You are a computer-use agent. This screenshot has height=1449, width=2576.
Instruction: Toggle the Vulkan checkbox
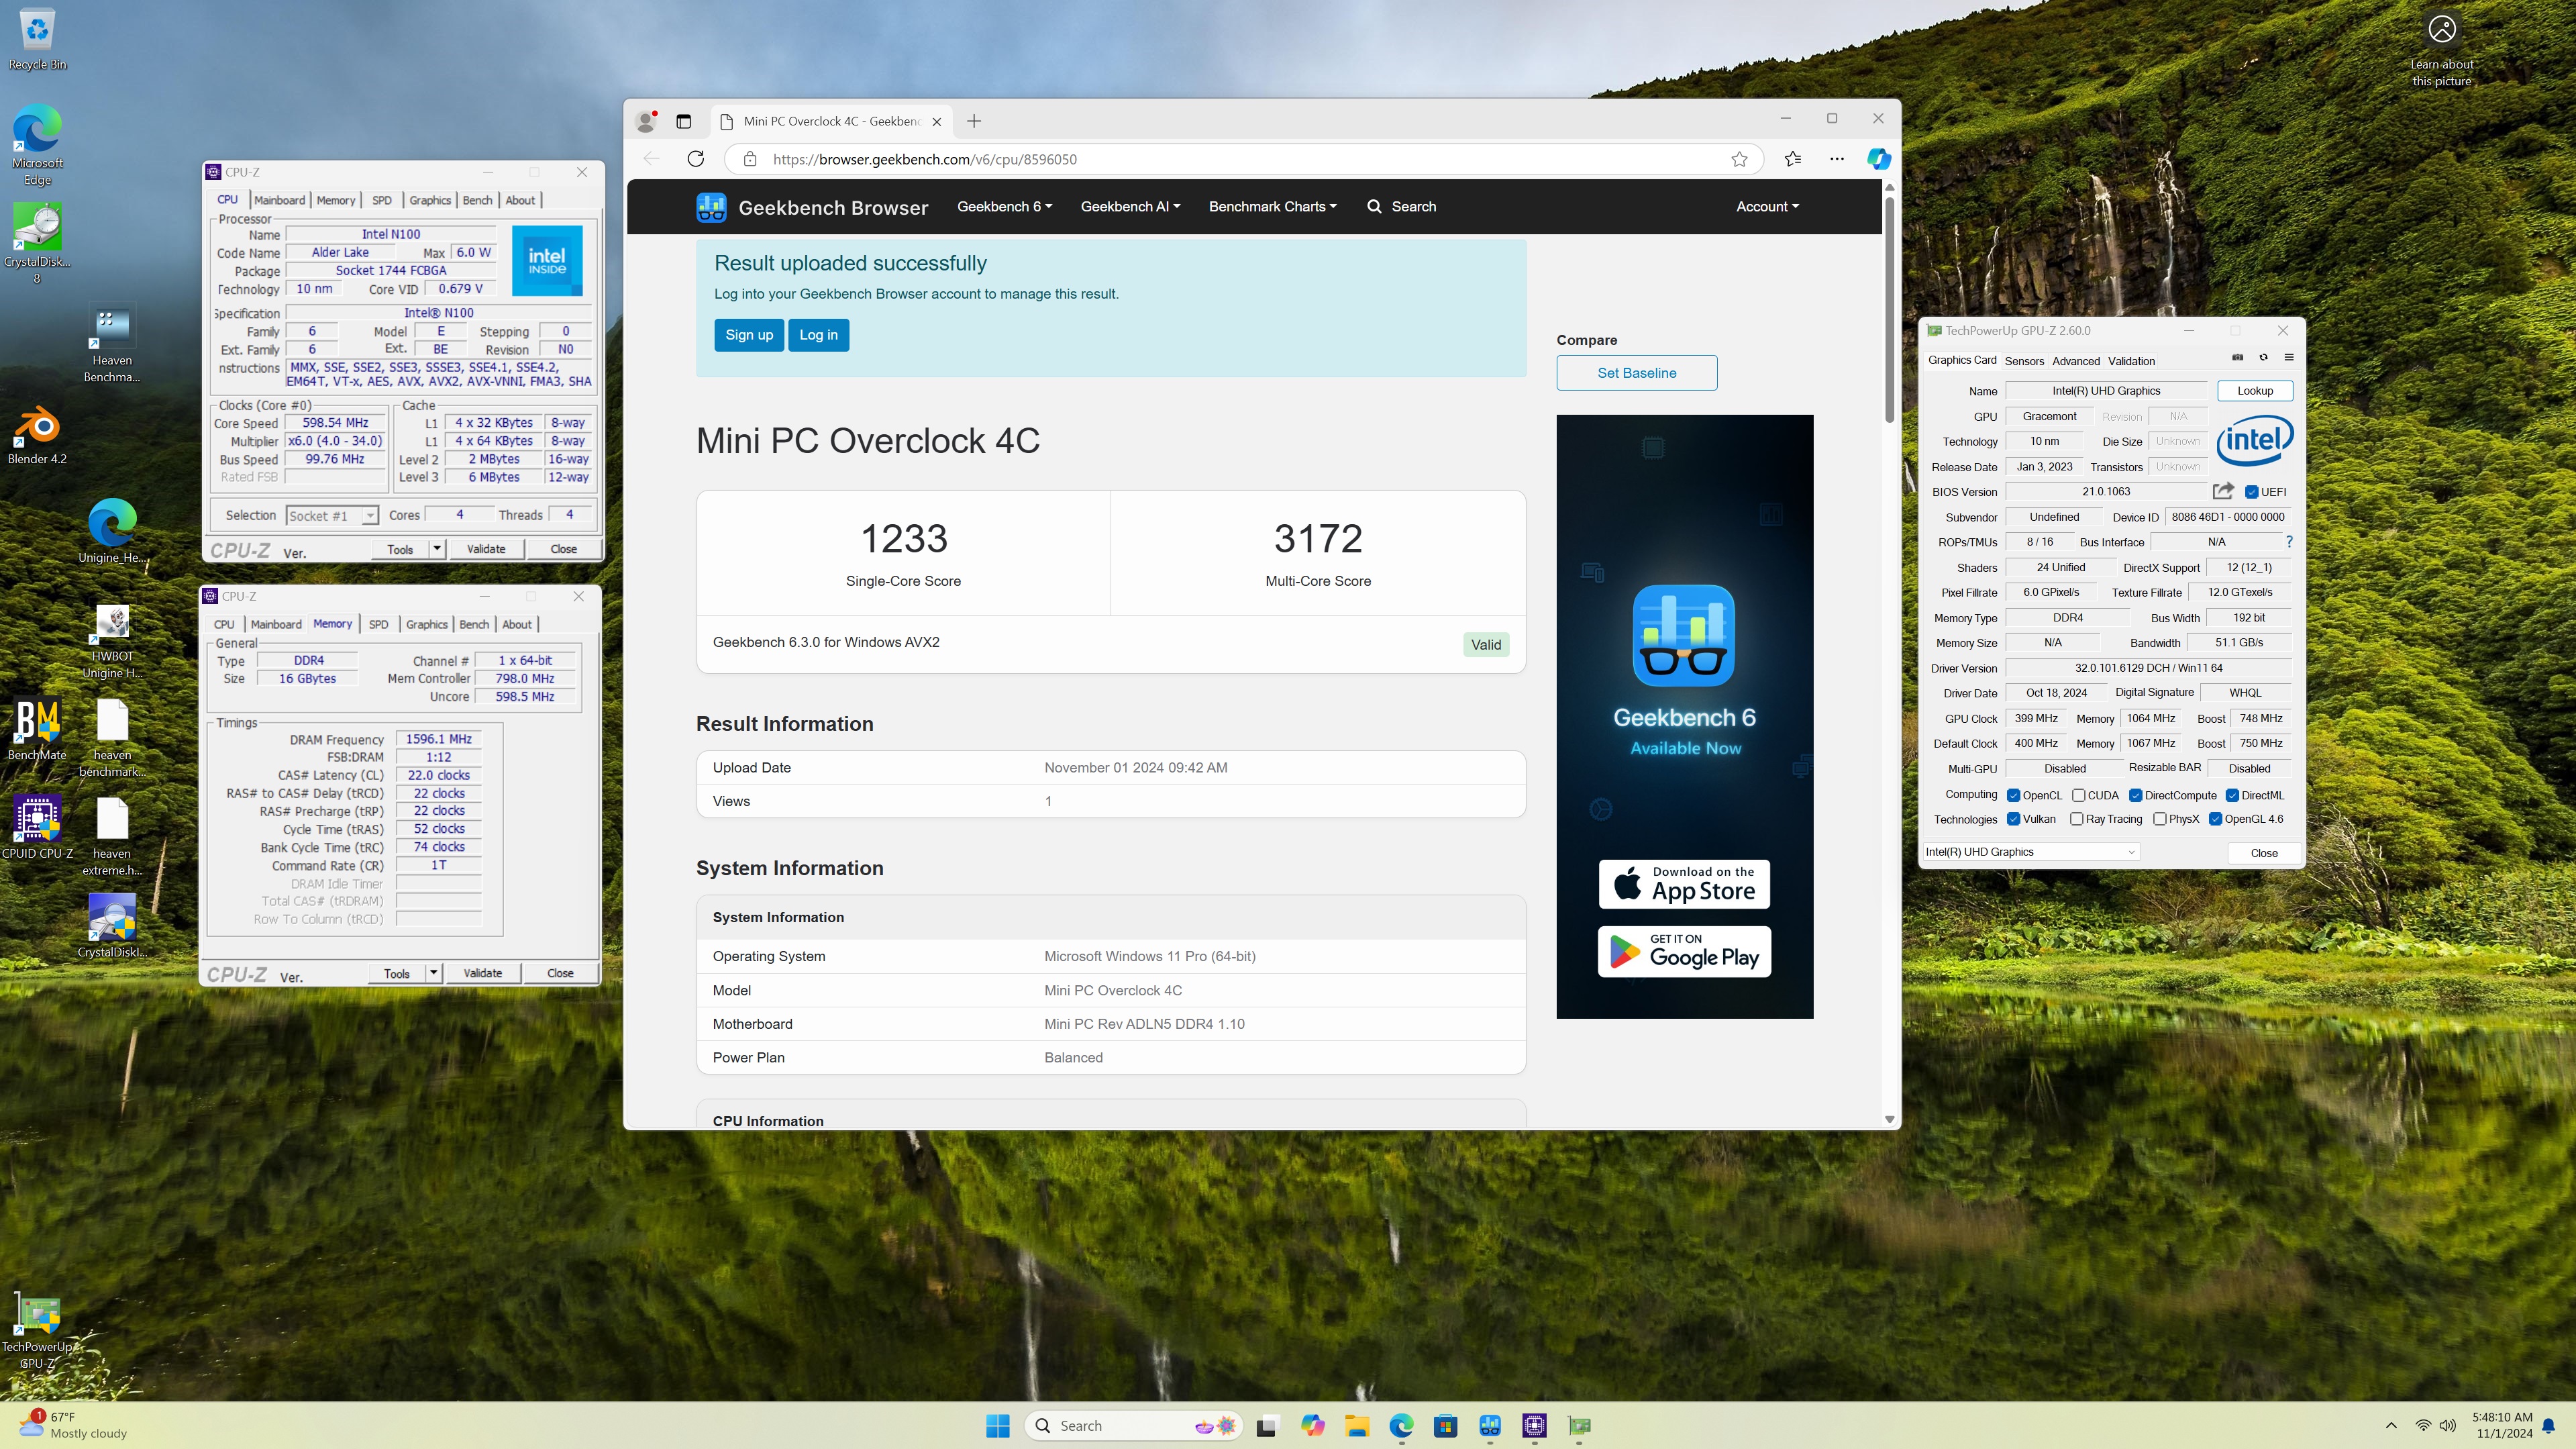pos(2013,819)
